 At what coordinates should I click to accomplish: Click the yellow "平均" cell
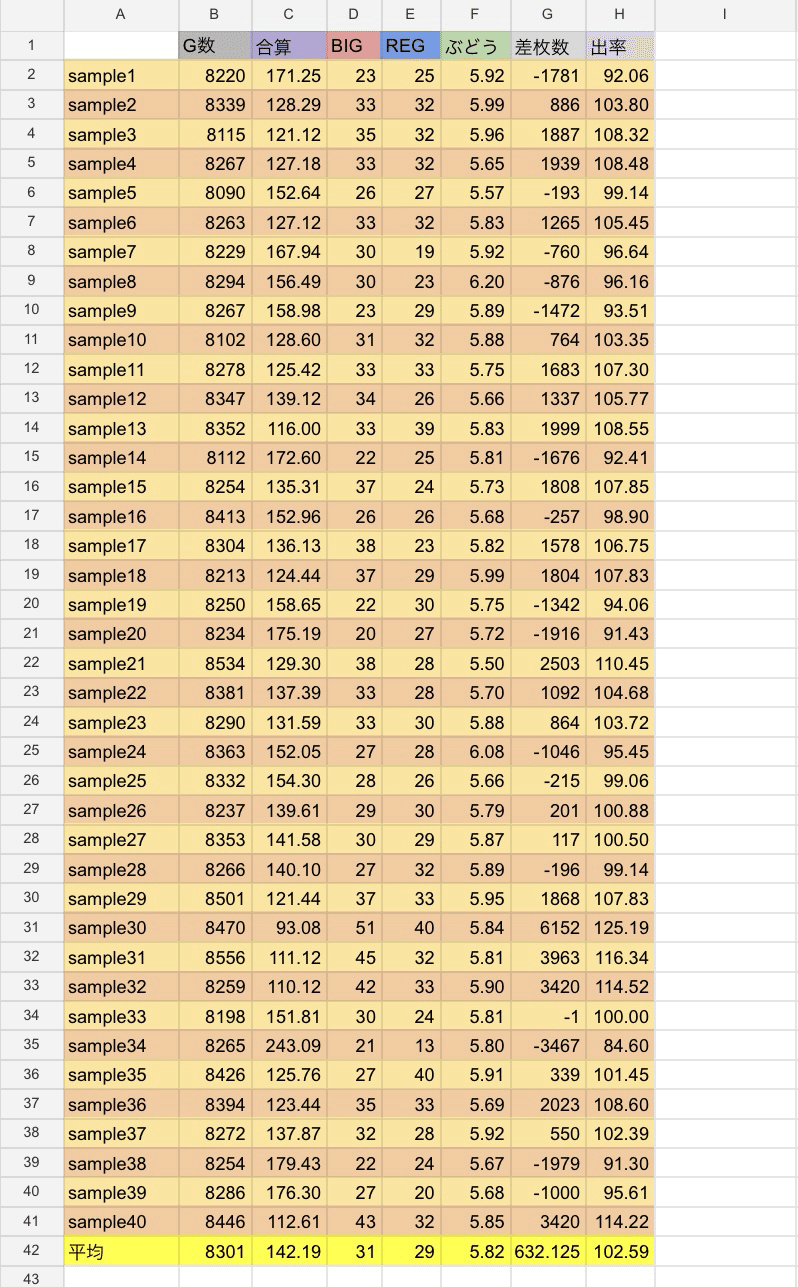[x=121, y=1251]
